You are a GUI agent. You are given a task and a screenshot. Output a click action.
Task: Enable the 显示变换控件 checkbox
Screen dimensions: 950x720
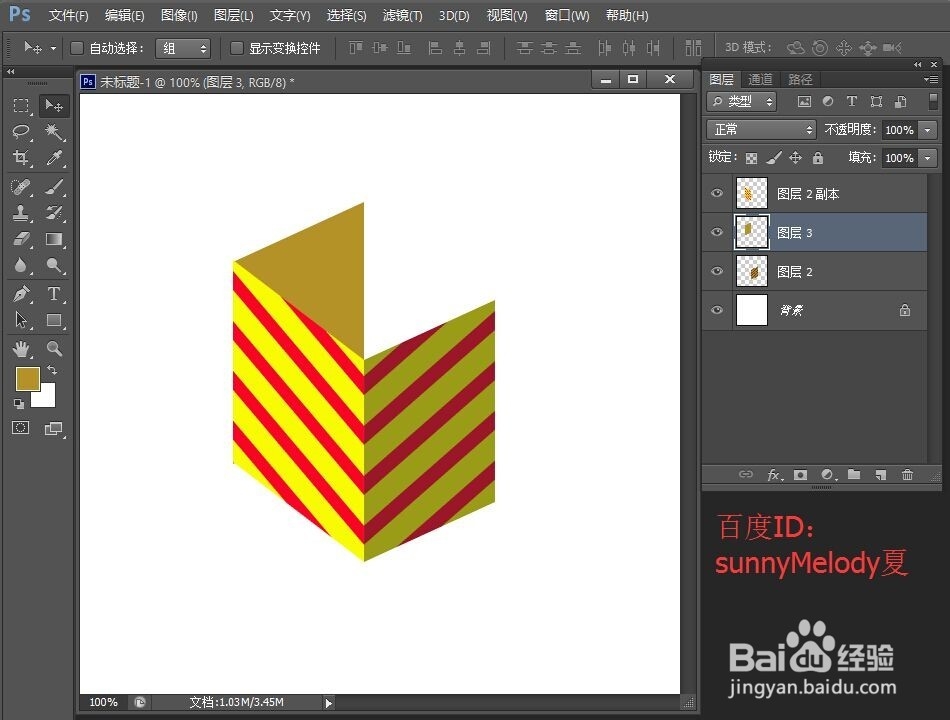coord(237,48)
